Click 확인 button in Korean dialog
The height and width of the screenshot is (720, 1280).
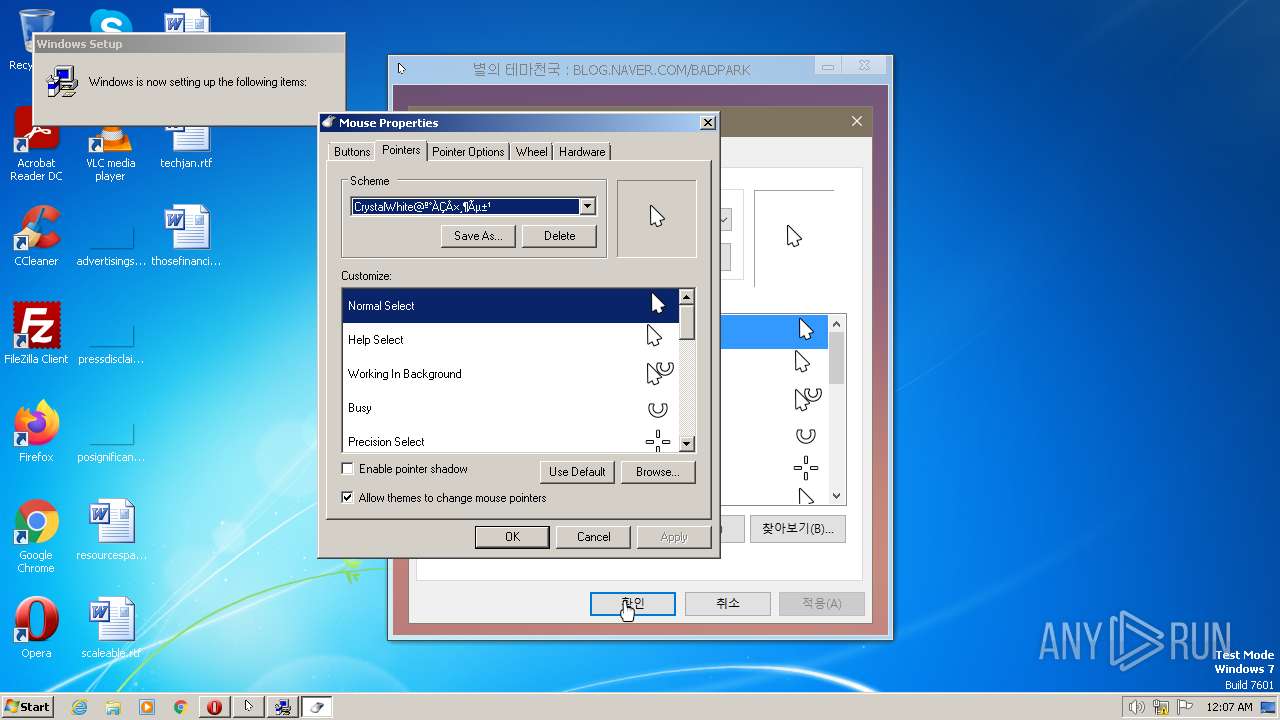pos(633,603)
